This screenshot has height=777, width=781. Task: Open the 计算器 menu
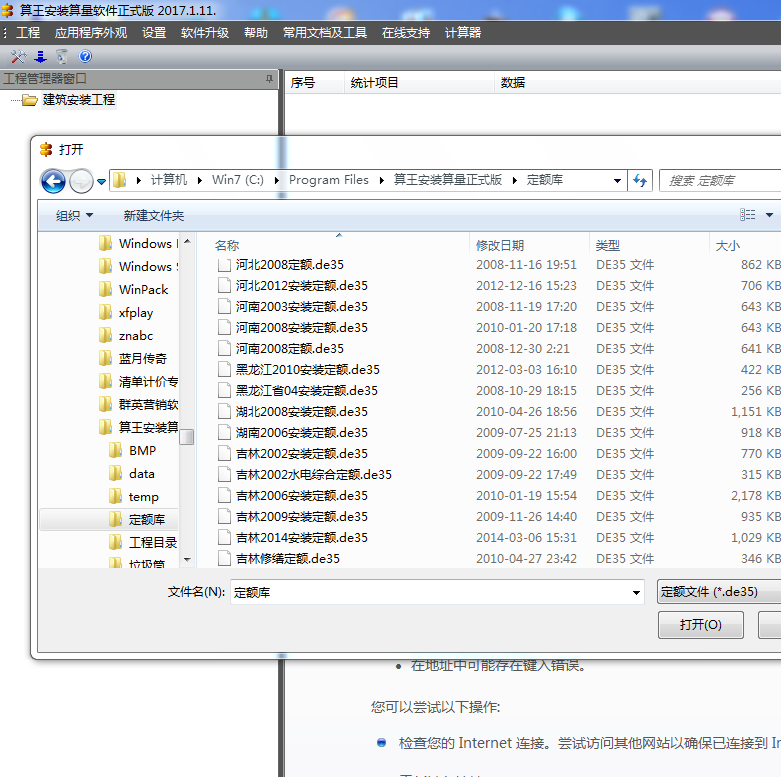(463, 33)
